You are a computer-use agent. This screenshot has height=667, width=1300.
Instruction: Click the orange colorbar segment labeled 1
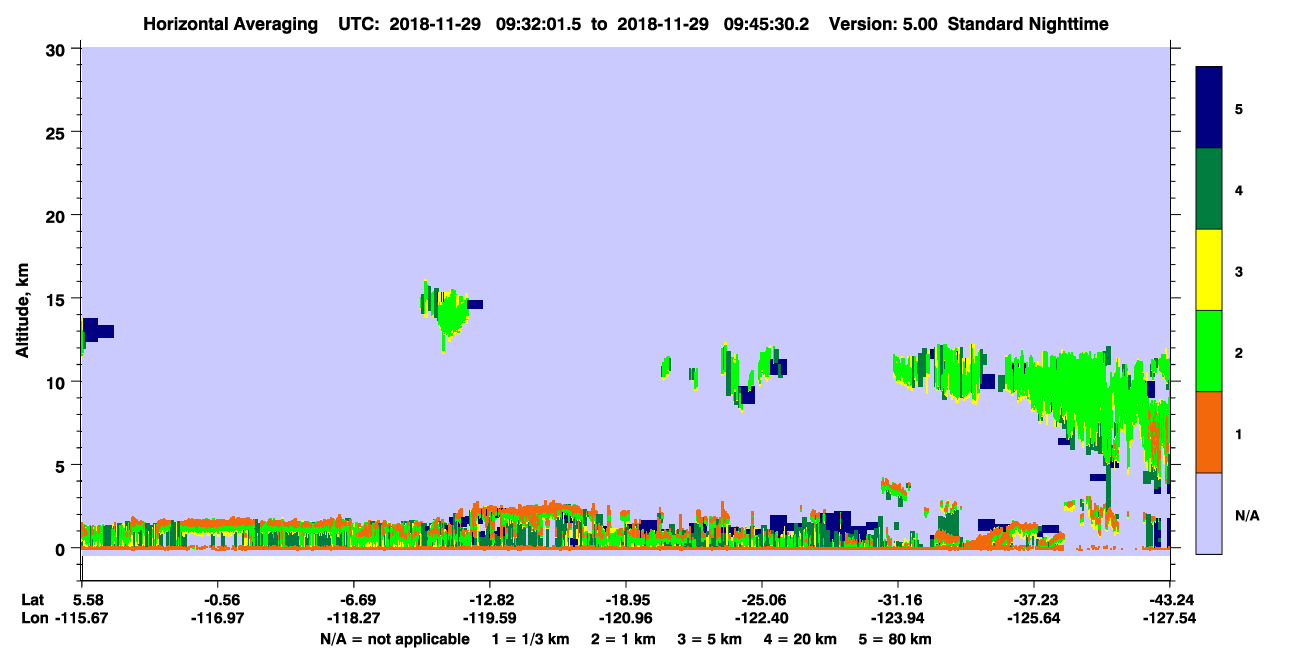tap(1209, 432)
